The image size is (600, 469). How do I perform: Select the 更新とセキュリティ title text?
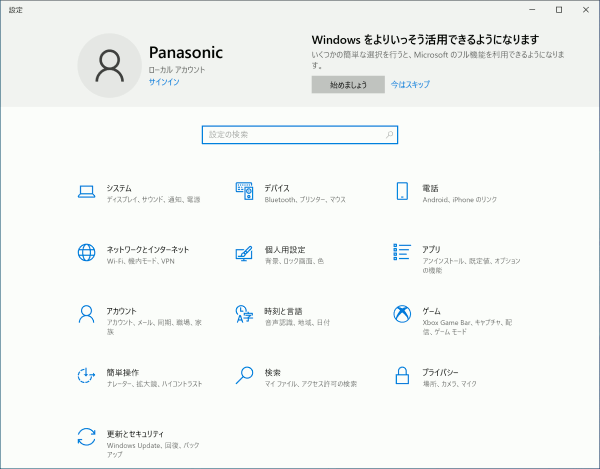[135, 434]
